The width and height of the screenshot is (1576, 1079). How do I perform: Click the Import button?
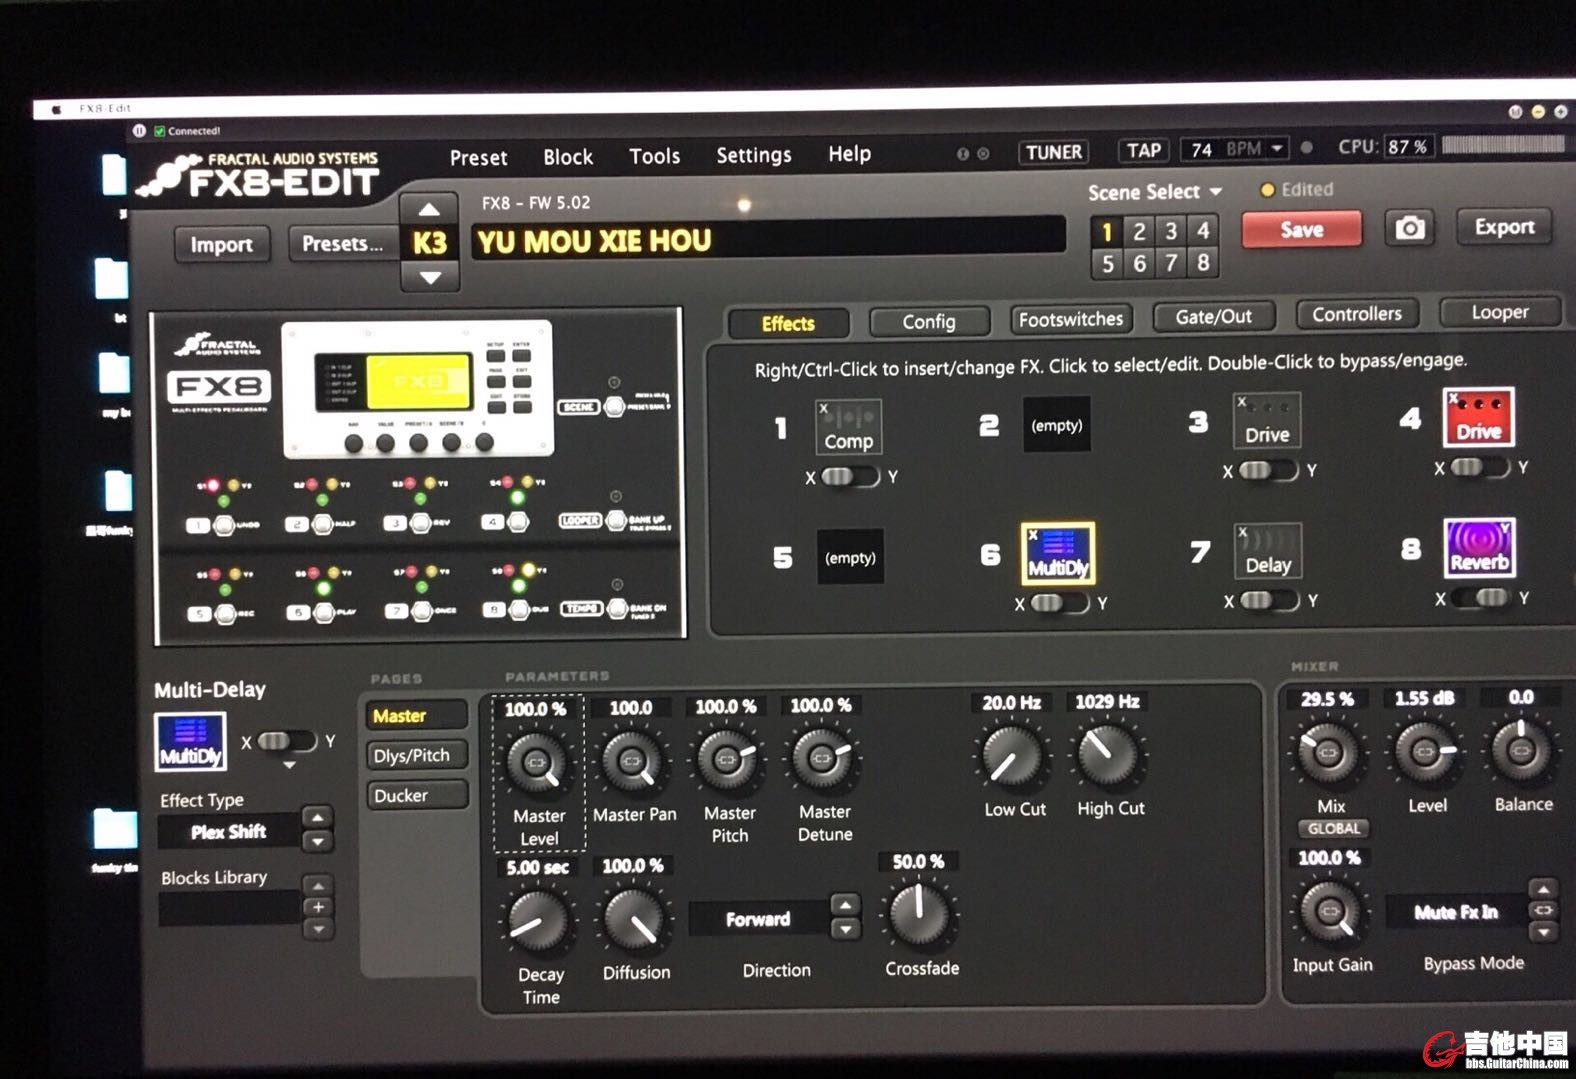coord(221,245)
